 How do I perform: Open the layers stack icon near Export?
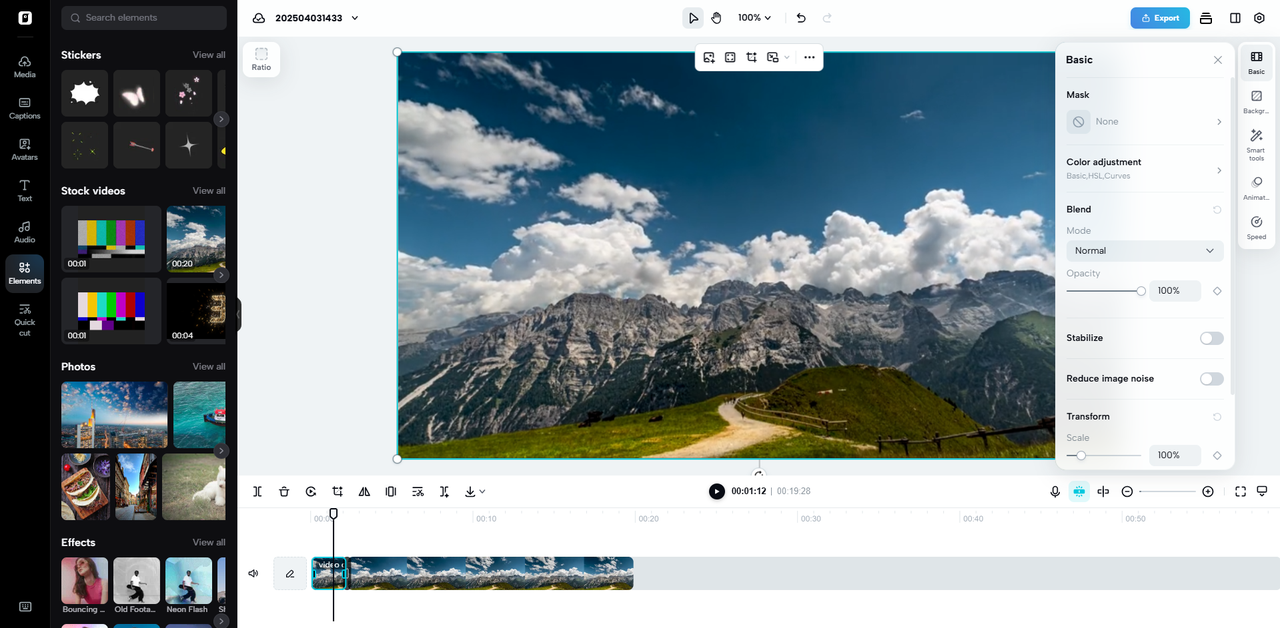[1206, 18]
